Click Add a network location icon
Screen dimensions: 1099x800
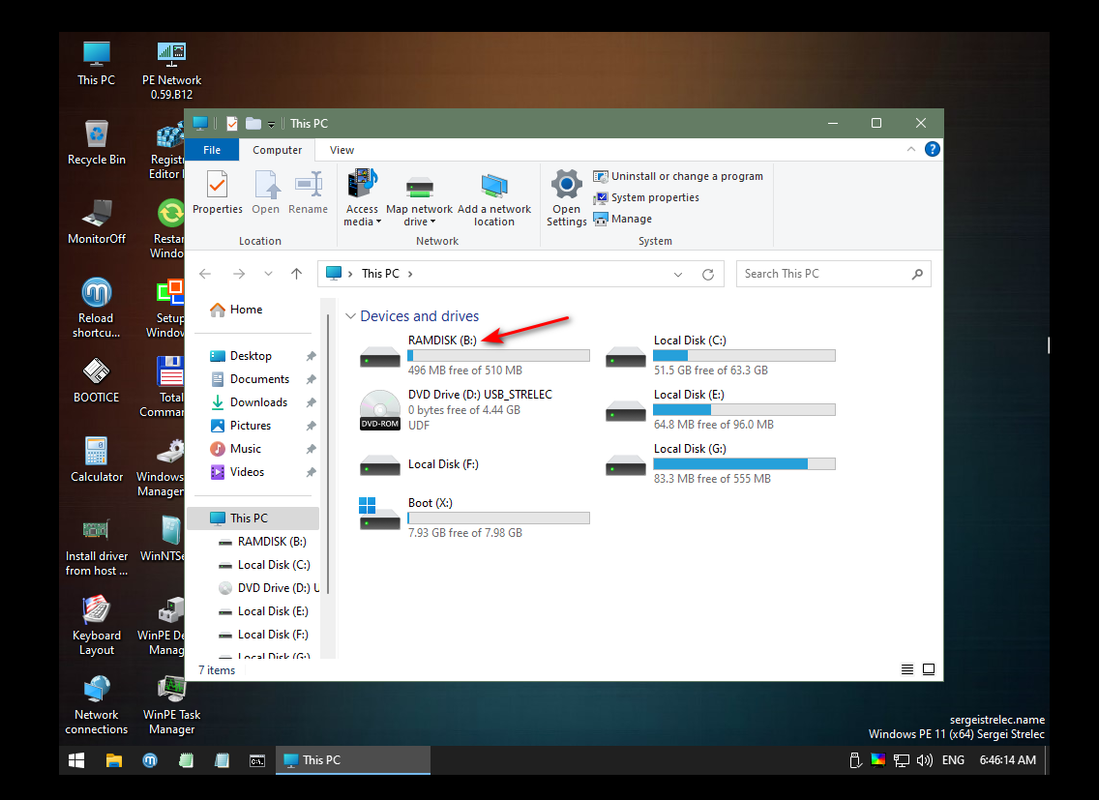[x=494, y=187]
